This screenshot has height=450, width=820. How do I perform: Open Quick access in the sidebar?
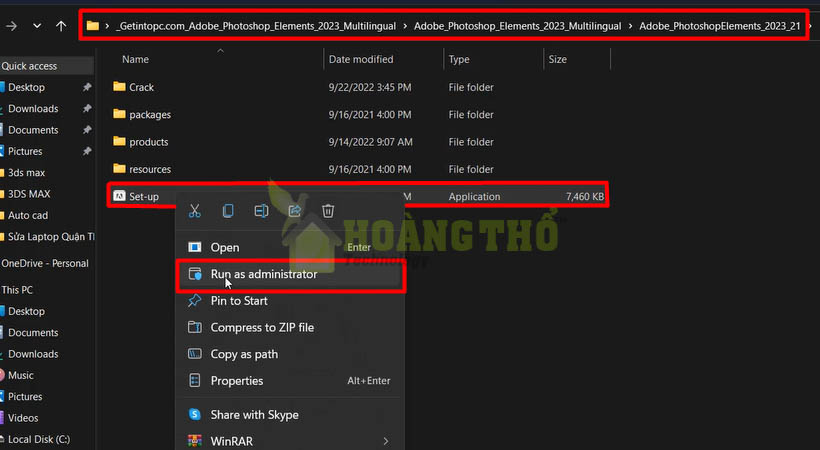point(29,66)
